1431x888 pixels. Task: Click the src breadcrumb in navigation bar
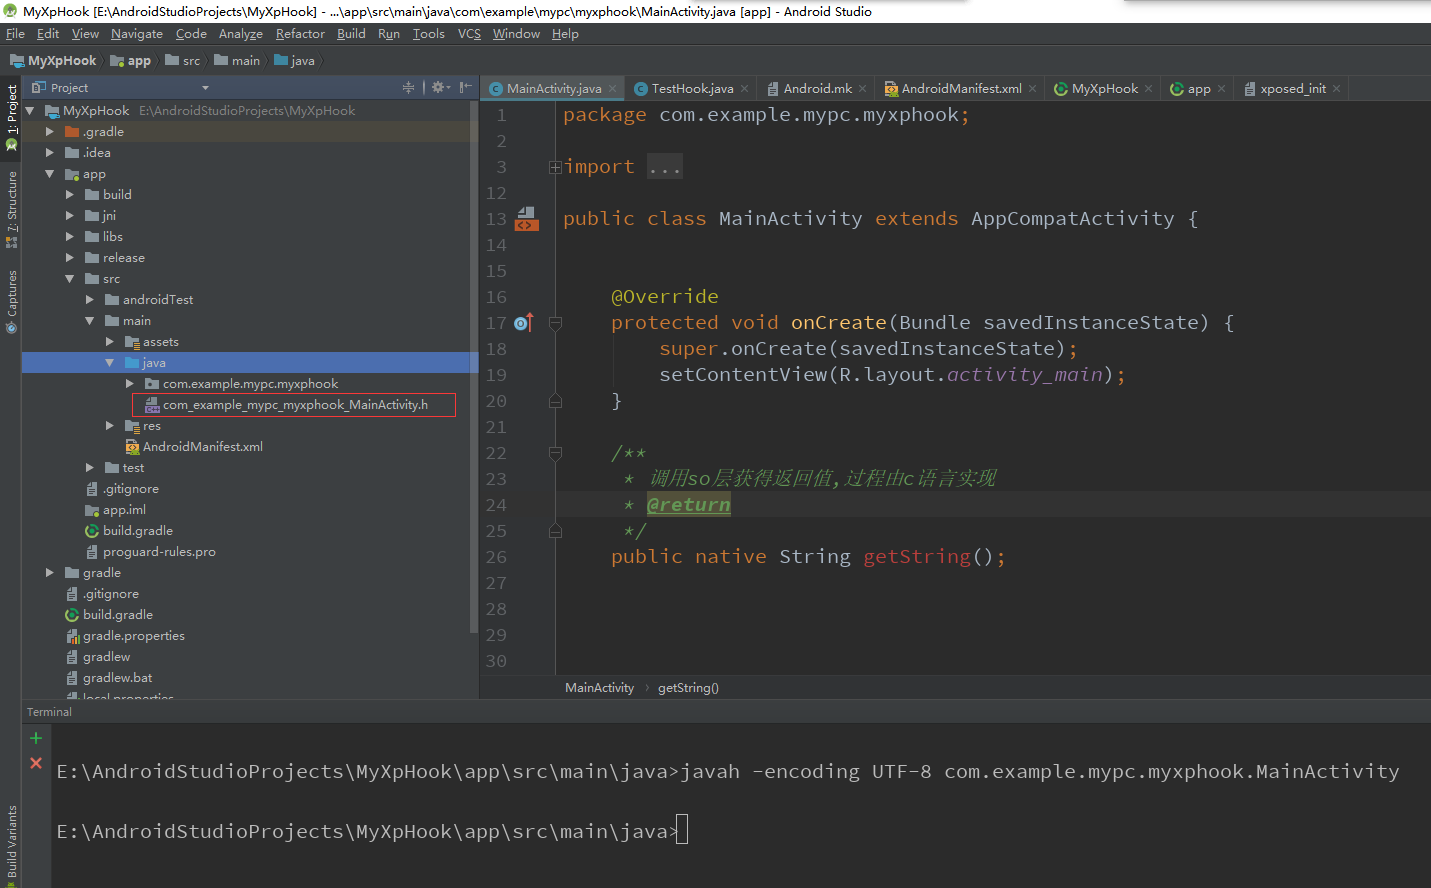click(x=183, y=61)
